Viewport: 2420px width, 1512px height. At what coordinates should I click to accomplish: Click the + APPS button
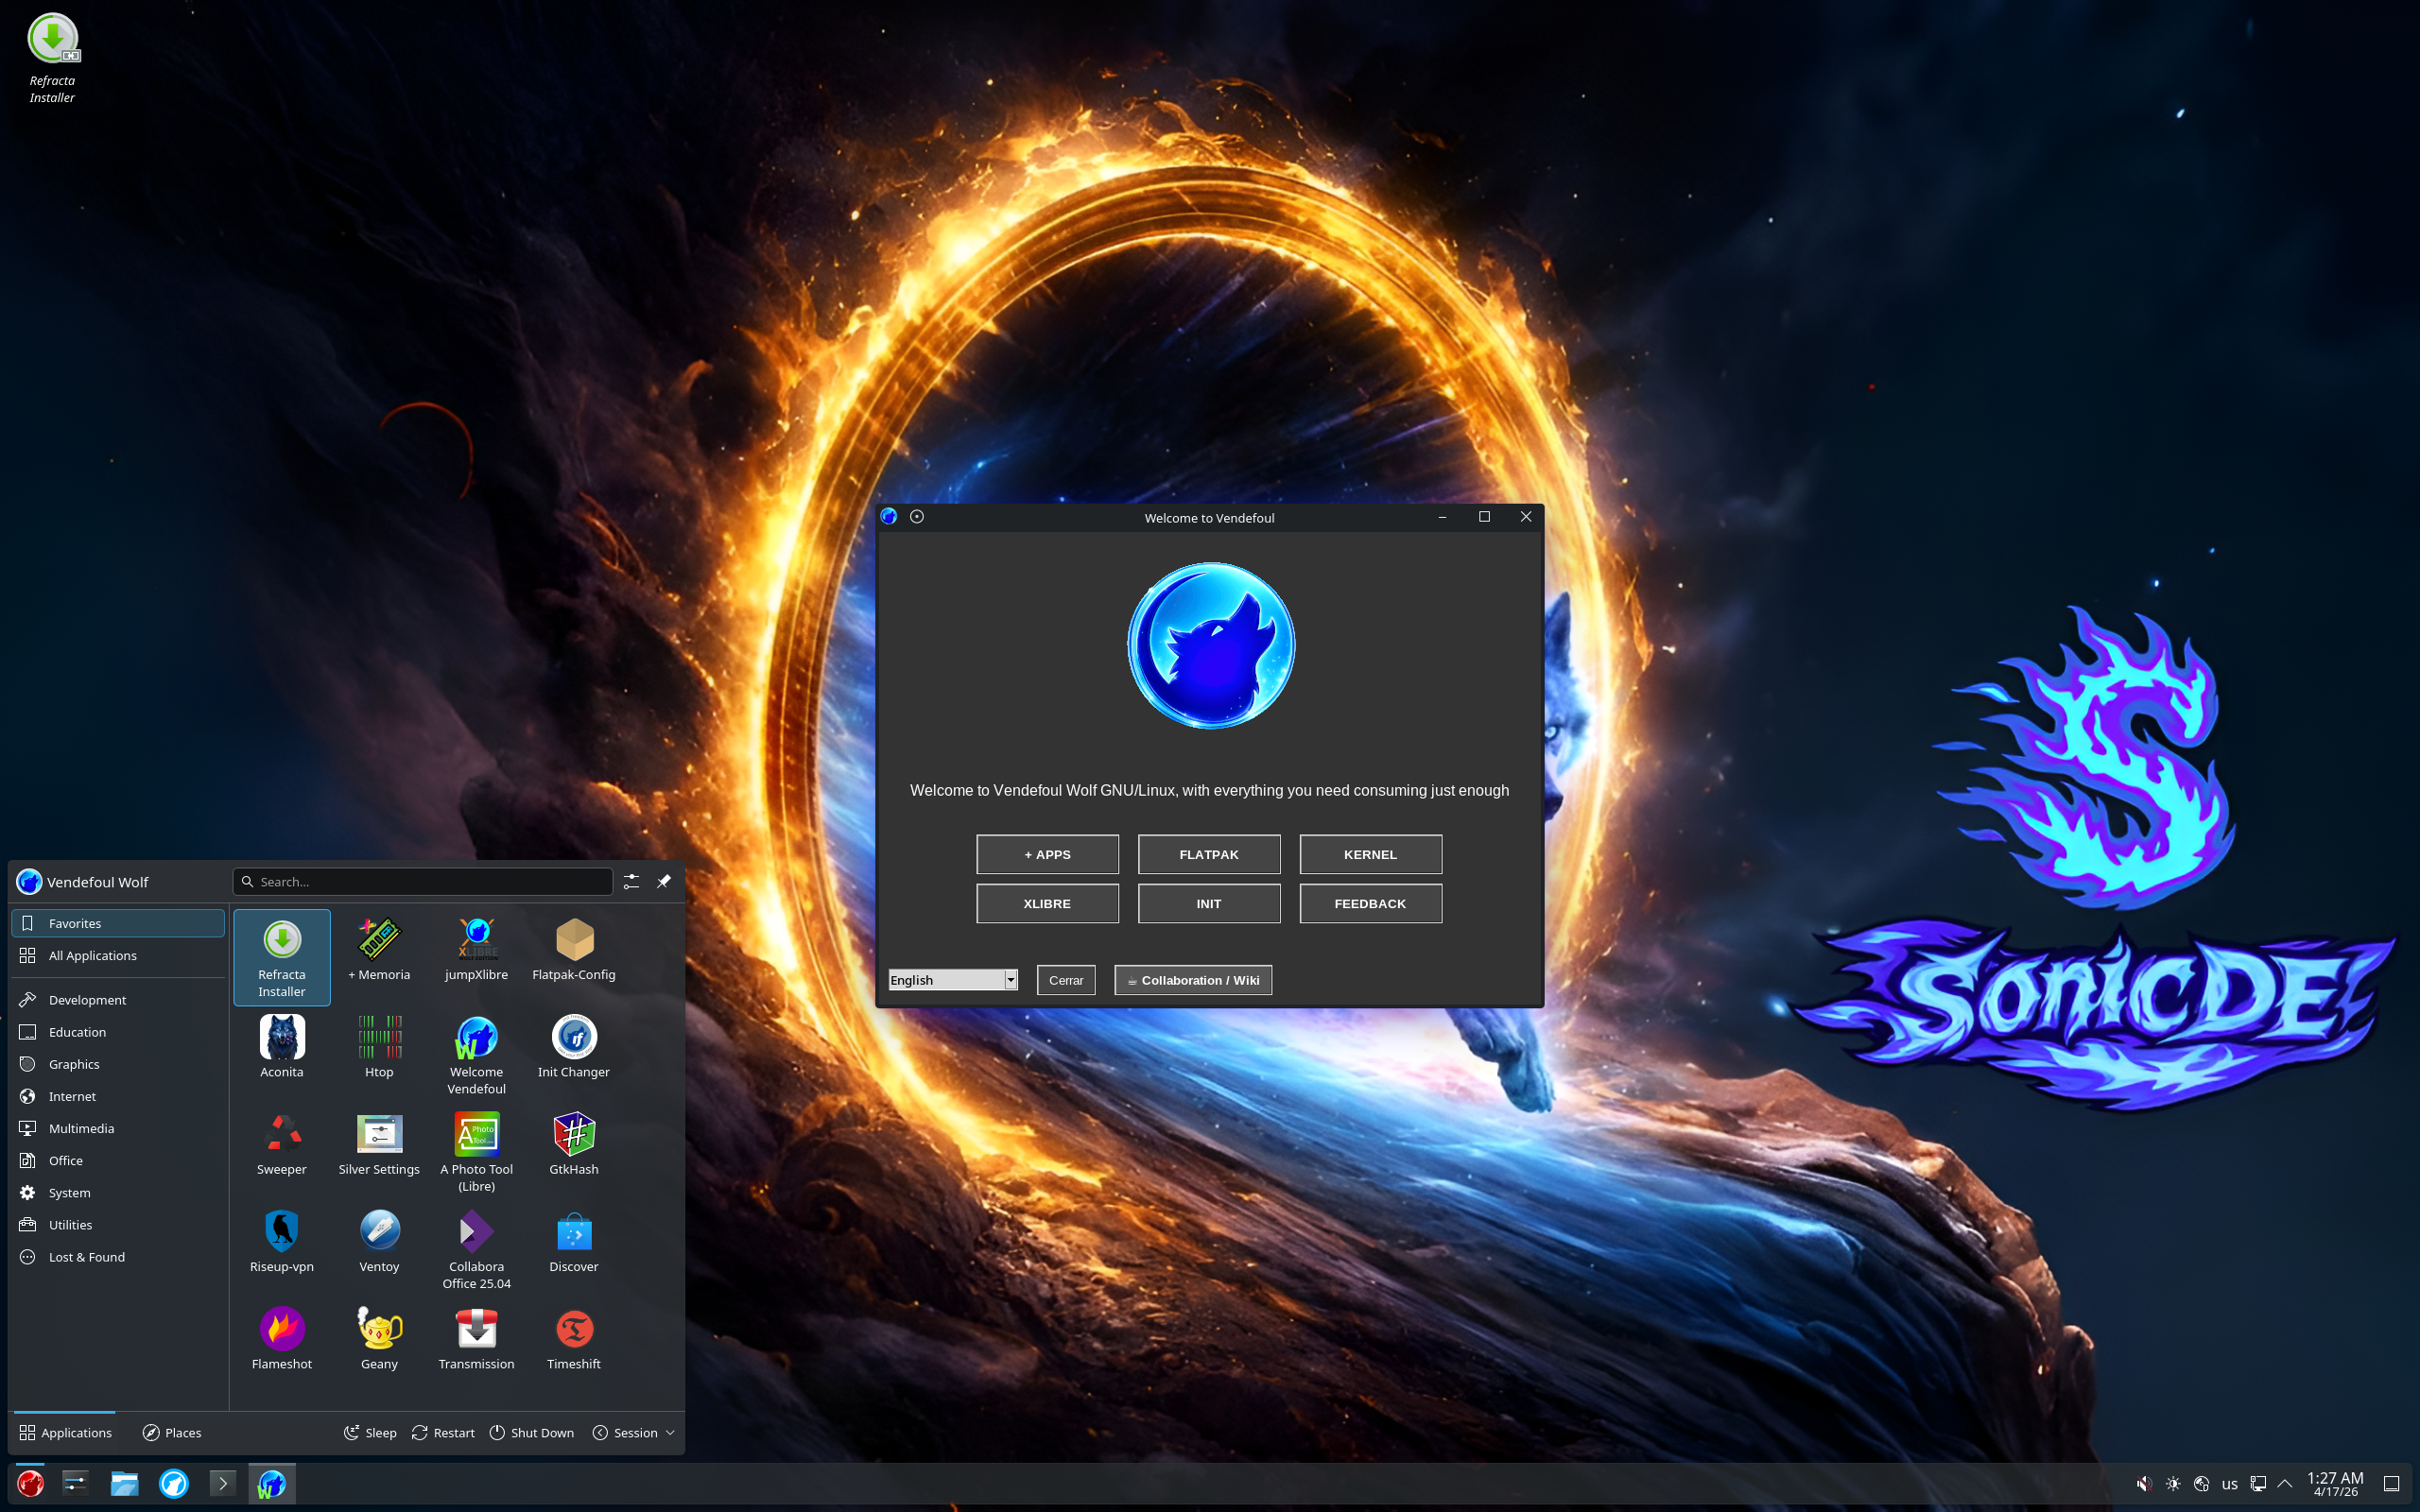coord(1047,854)
